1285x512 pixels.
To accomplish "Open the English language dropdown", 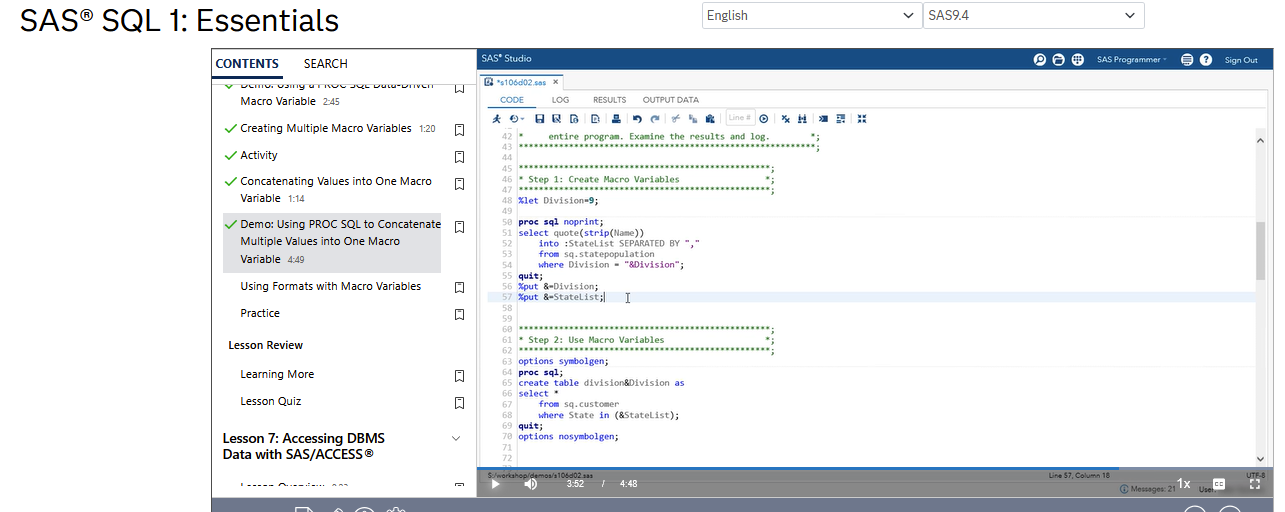I will [811, 15].
